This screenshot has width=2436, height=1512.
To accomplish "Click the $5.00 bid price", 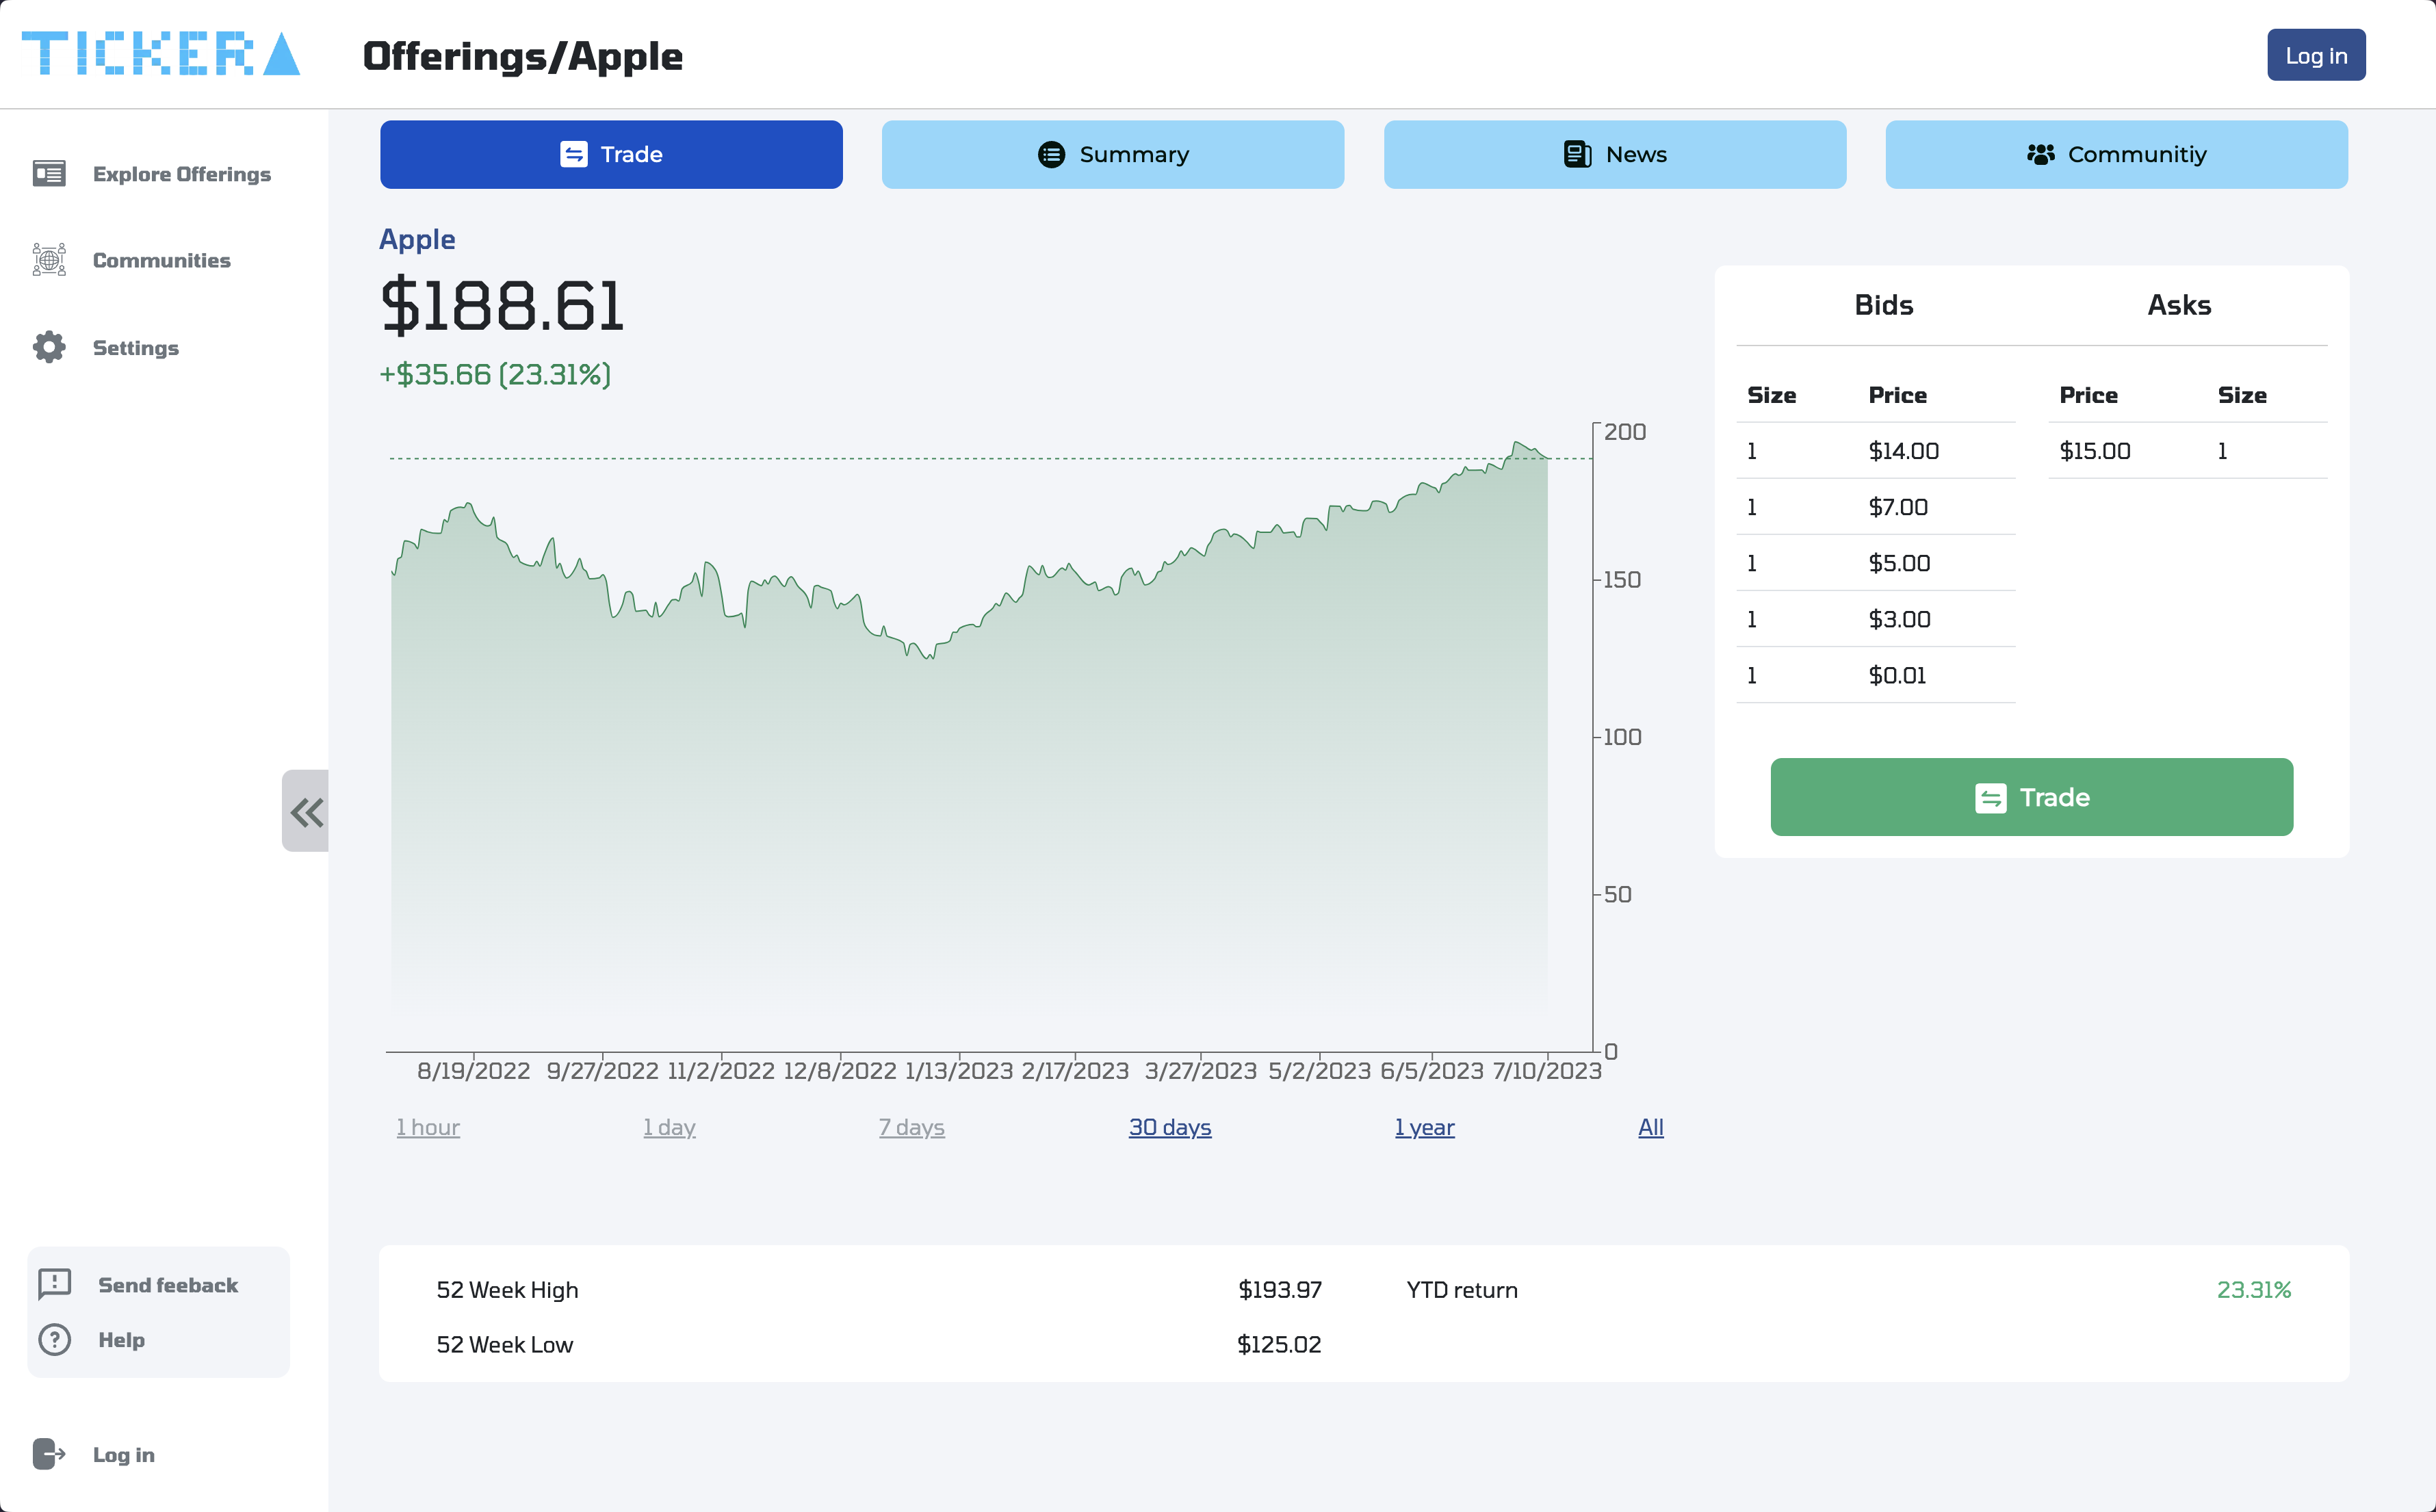I will coord(1899,563).
